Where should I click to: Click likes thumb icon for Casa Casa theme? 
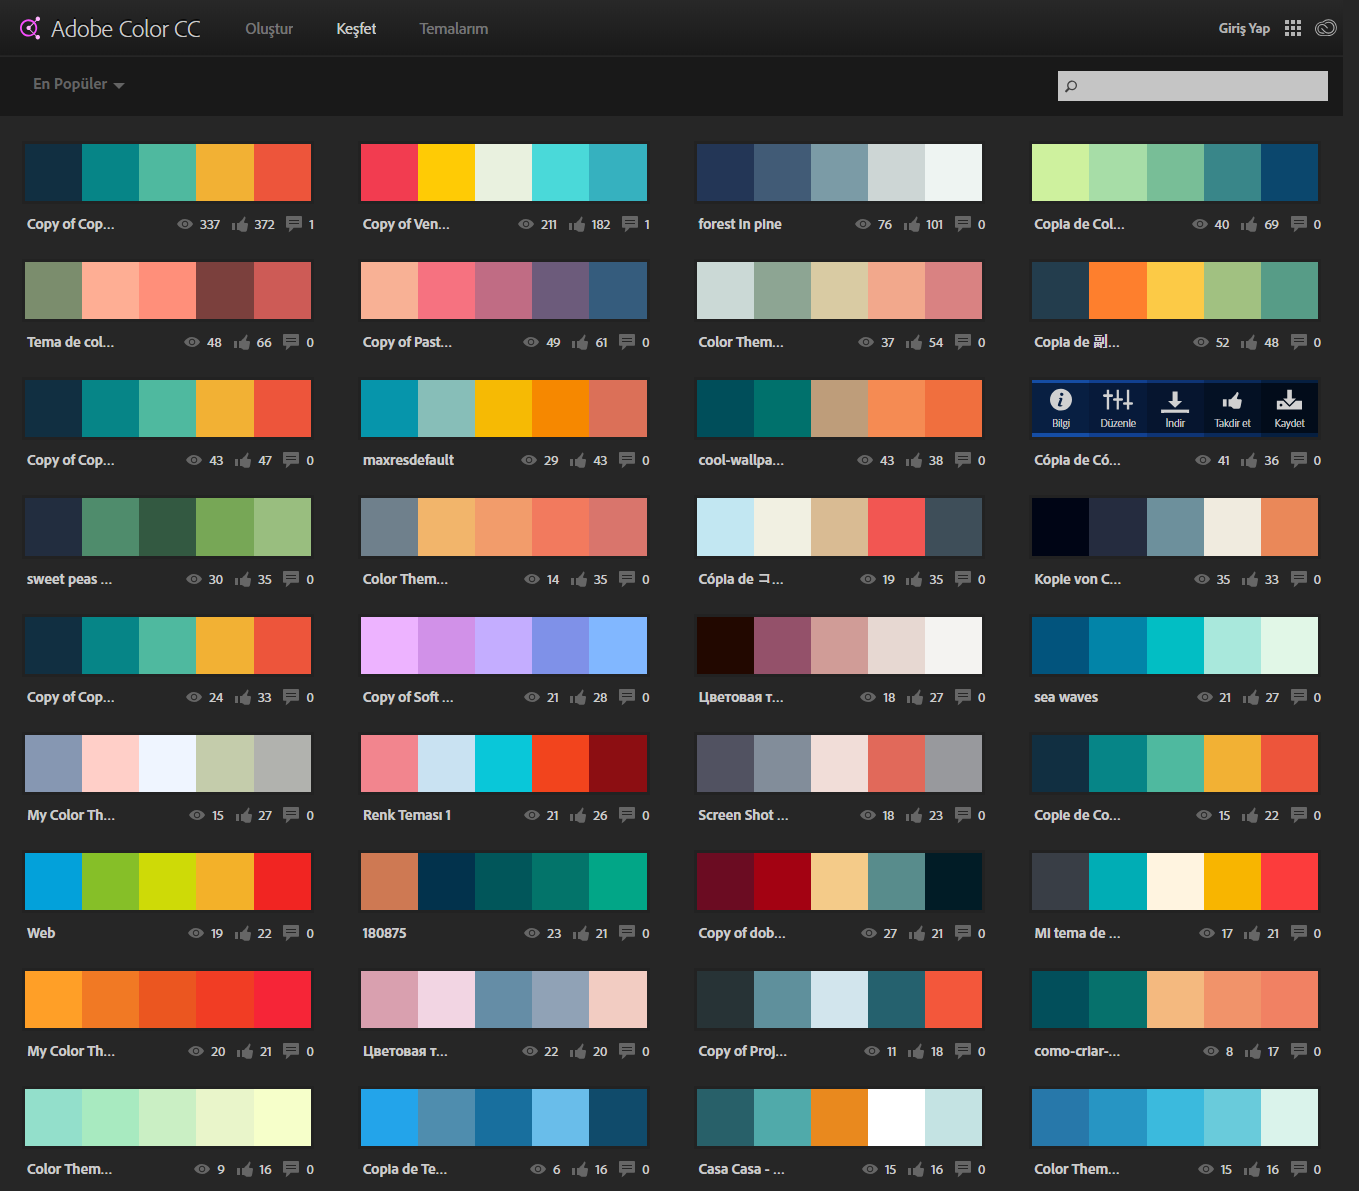click(914, 1169)
